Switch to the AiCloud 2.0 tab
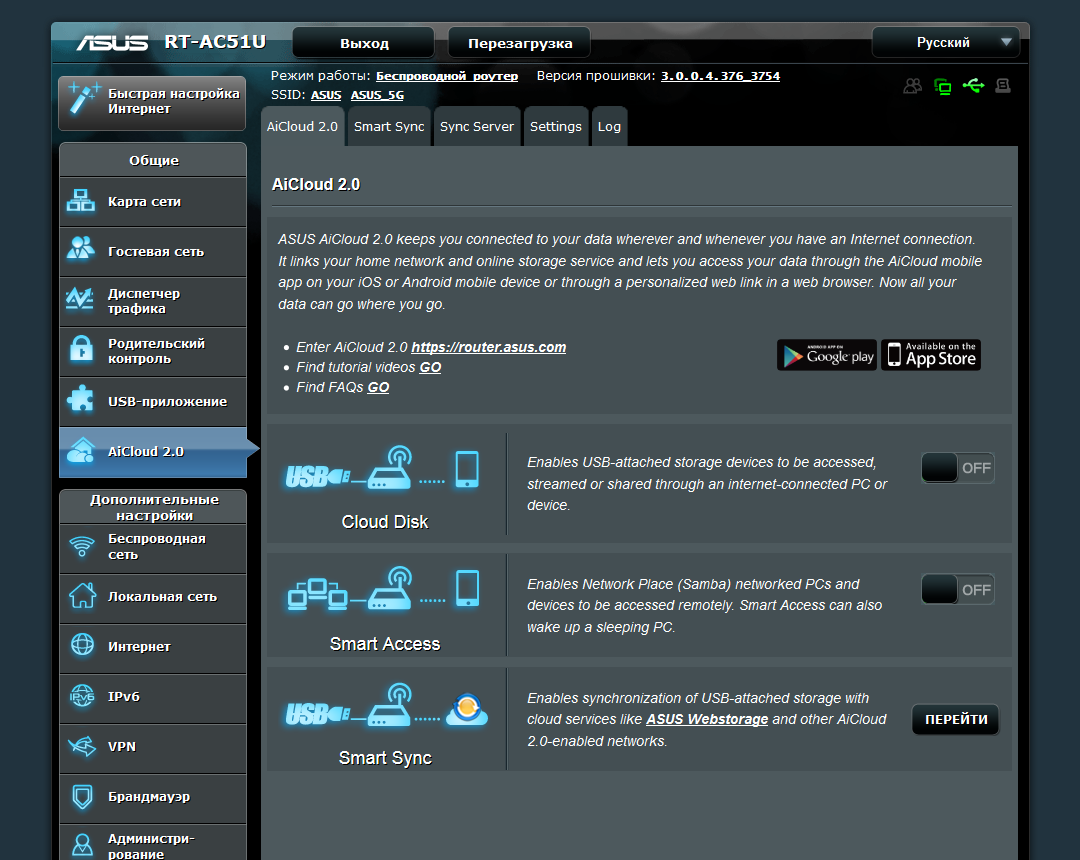This screenshot has width=1080, height=860. click(302, 127)
